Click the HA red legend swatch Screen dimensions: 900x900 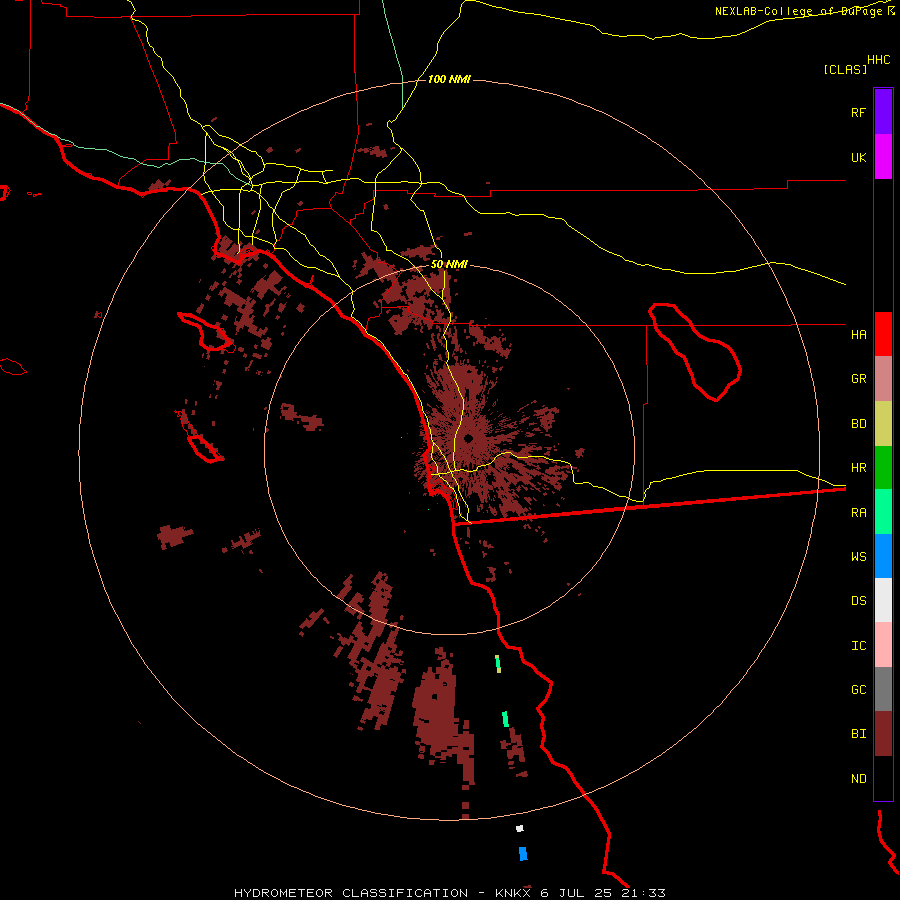click(883, 334)
